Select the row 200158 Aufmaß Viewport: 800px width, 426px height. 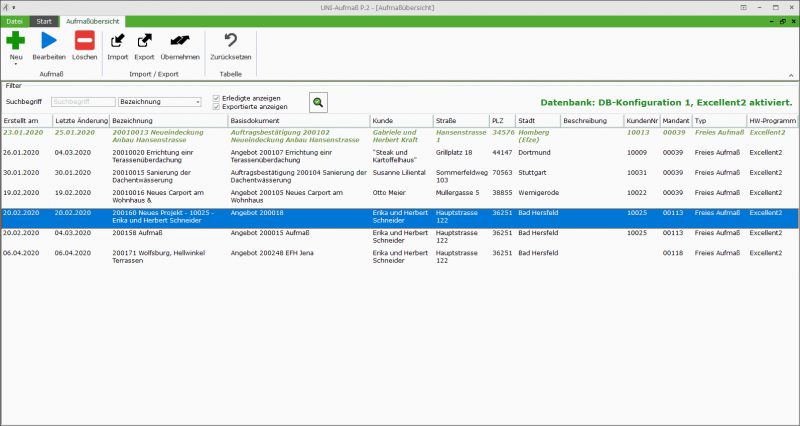point(399,237)
